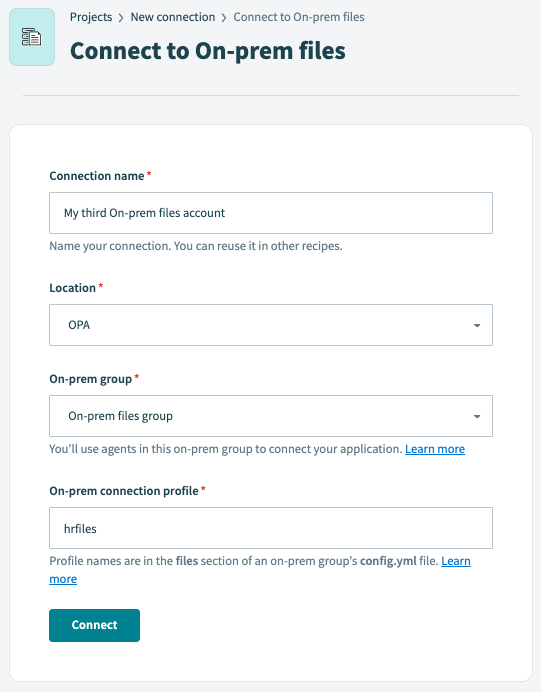Image resolution: width=541 pixels, height=692 pixels.
Task: Navigate to New connection breadcrumb
Action: coord(173,17)
